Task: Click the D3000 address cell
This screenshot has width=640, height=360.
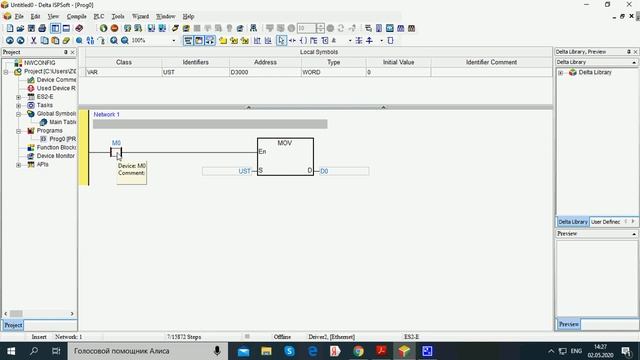Action: point(265,72)
